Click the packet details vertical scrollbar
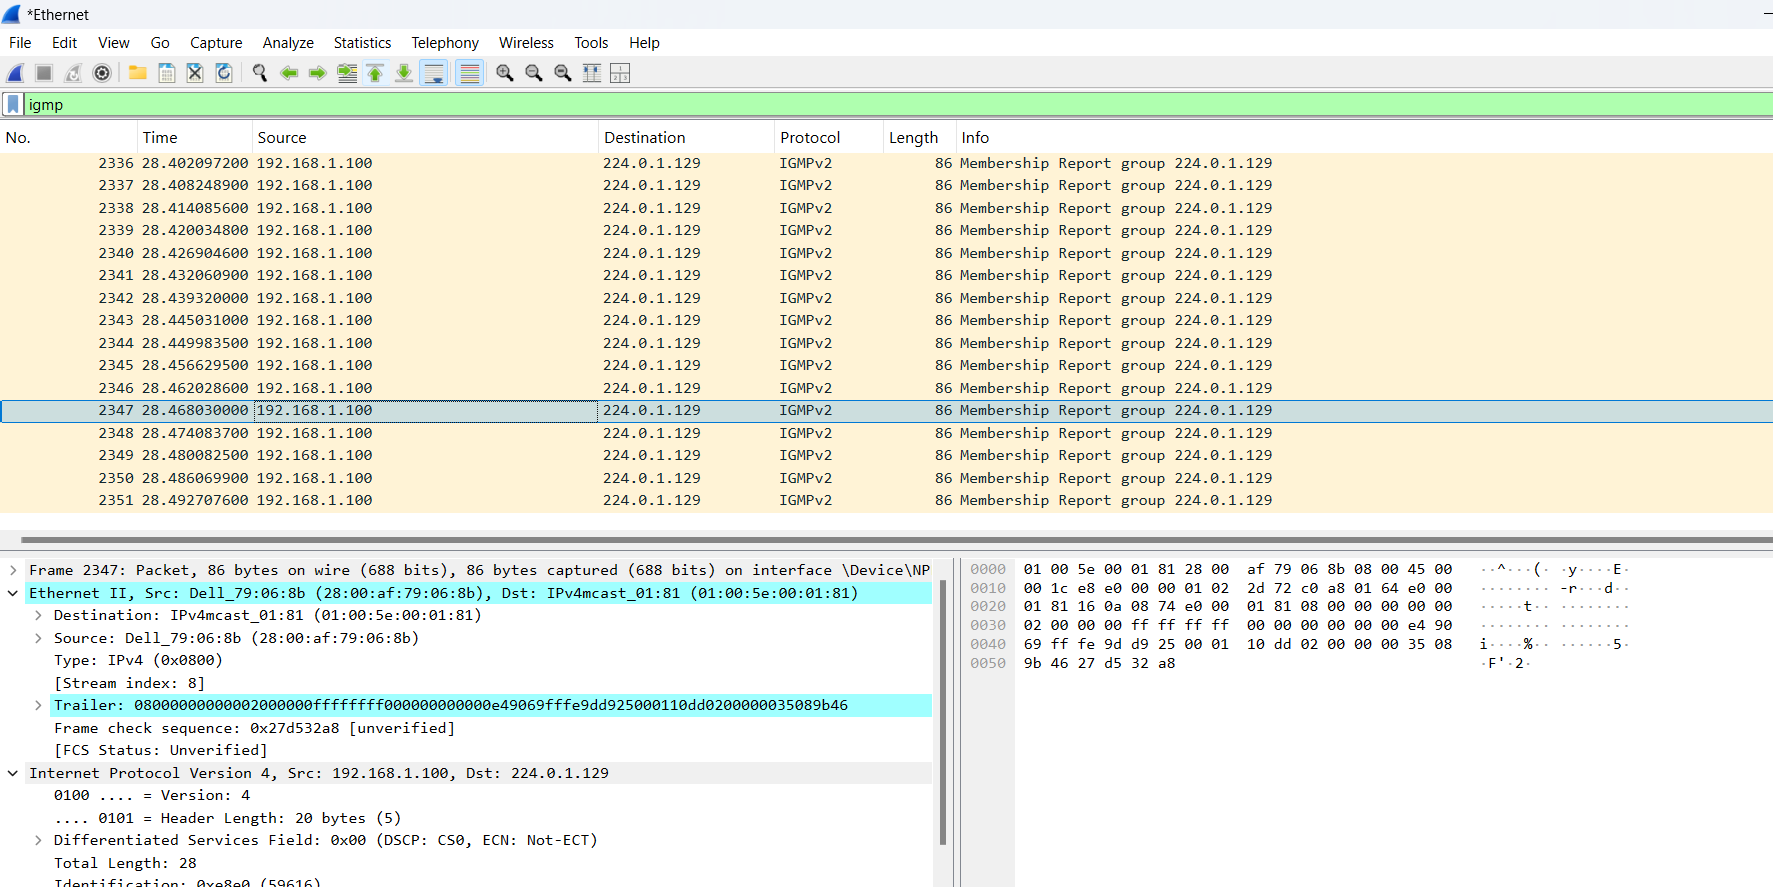The height and width of the screenshot is (887, 1773). 943,712
